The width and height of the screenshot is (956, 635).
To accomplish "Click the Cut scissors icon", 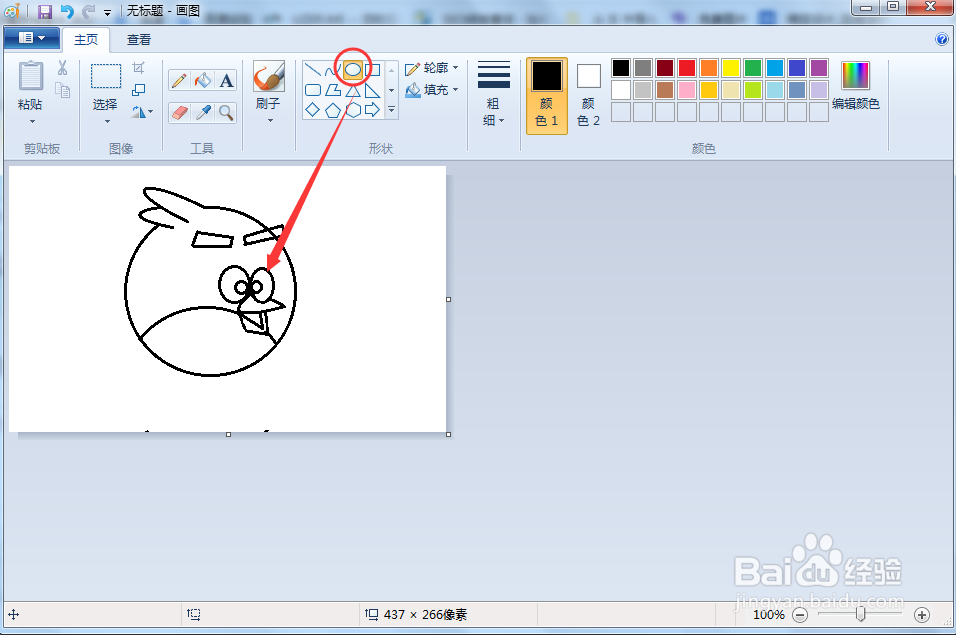I will (62, 67).
